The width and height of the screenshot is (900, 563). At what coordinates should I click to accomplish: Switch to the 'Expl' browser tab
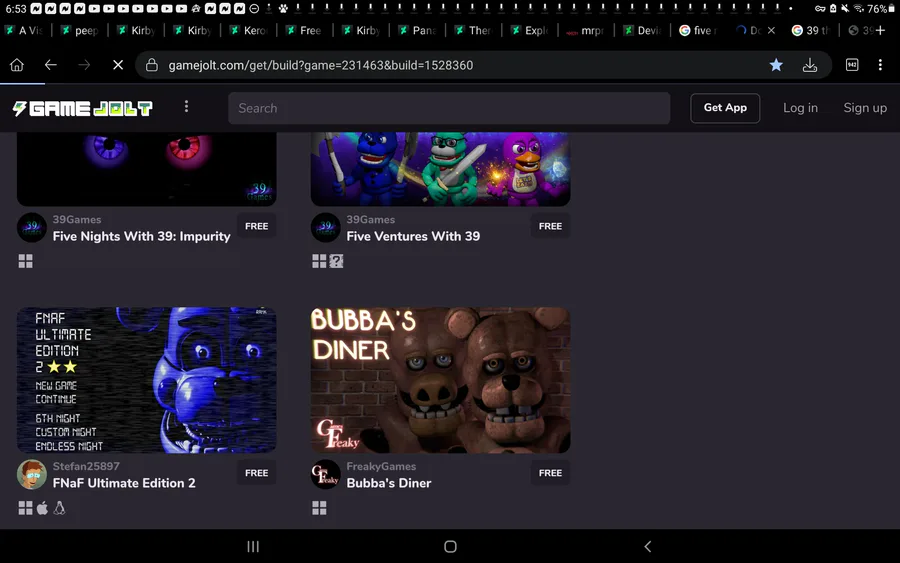tap(530, 30)
